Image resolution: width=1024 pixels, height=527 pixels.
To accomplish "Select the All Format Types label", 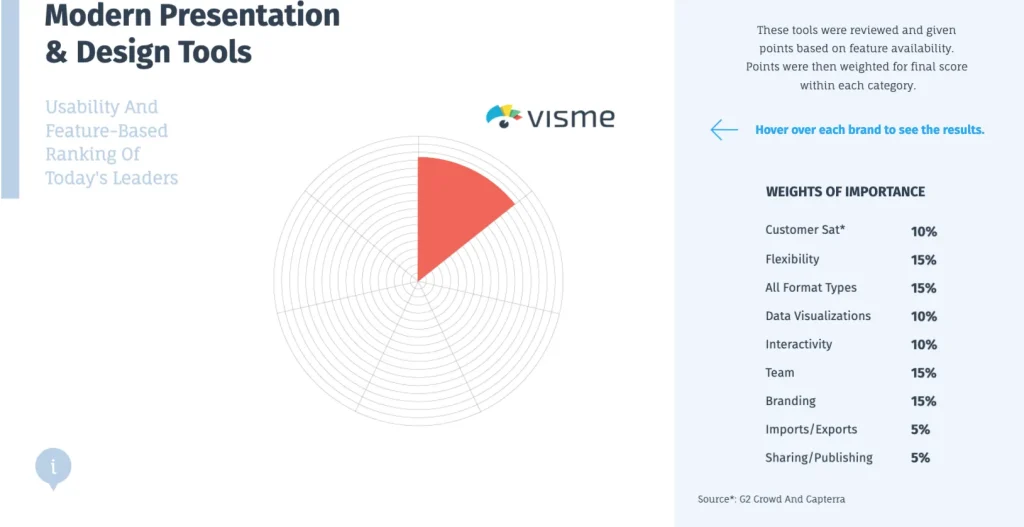I will 810,288.
